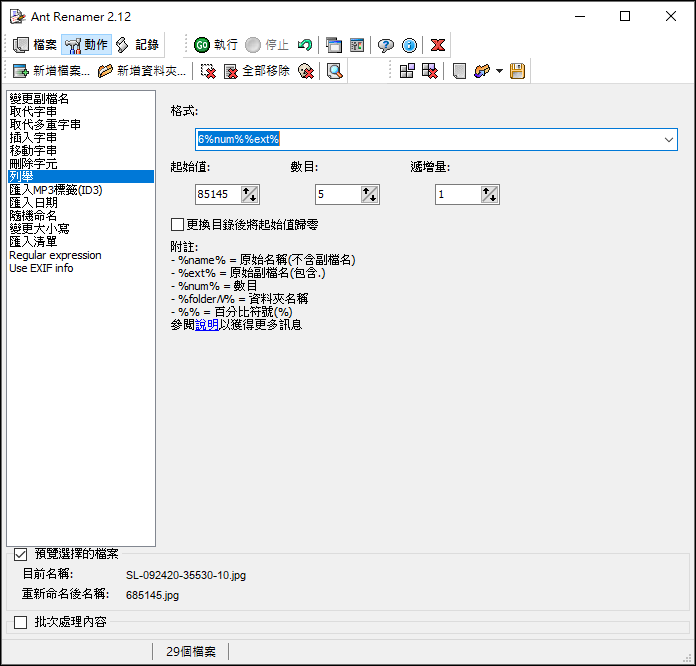Screen dimensions: 696x666
Task: Click 新增資料夾 add folder button
Action: pyautogui.click(x=142, y=71)
